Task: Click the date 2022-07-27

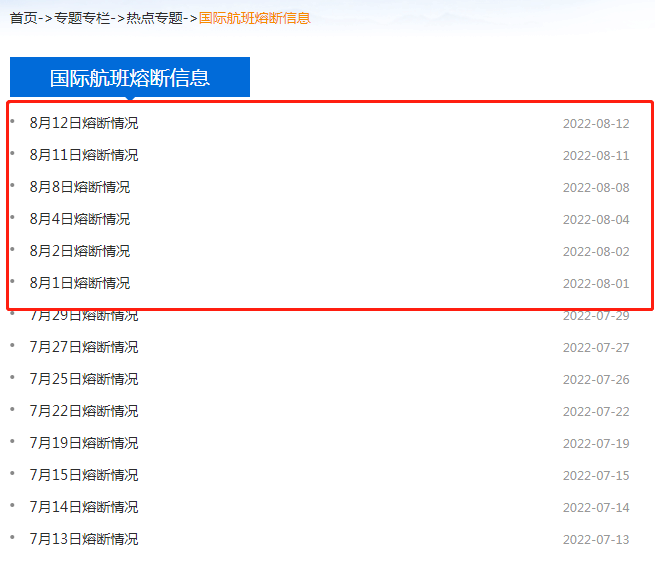Action: pyautogui.click(x=596, y=348)
